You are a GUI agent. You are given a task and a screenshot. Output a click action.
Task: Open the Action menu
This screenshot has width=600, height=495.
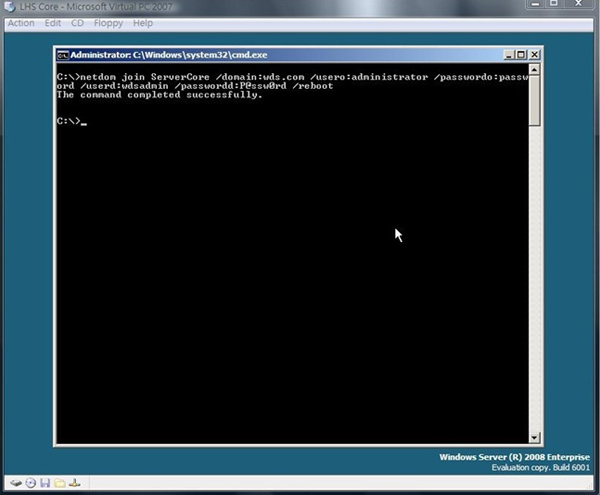pos(21,23)
